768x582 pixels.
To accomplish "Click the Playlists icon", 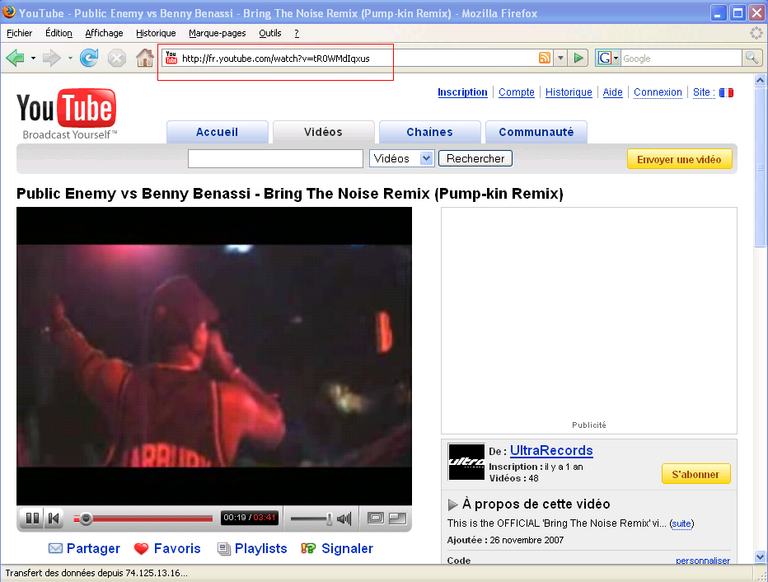I will pyautogui.click(x=224, y=549).
